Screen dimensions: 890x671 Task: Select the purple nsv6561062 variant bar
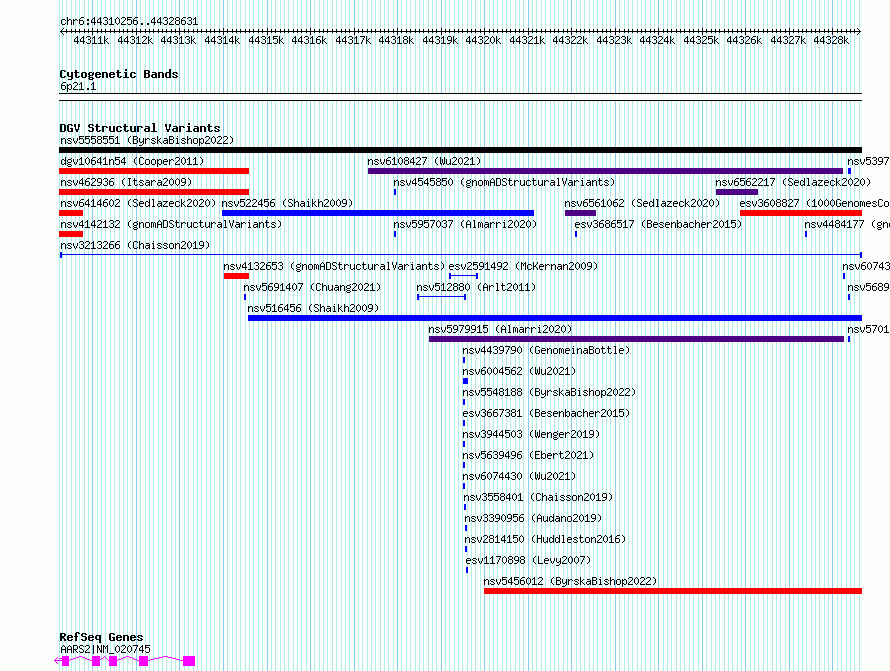click(580, 213)
